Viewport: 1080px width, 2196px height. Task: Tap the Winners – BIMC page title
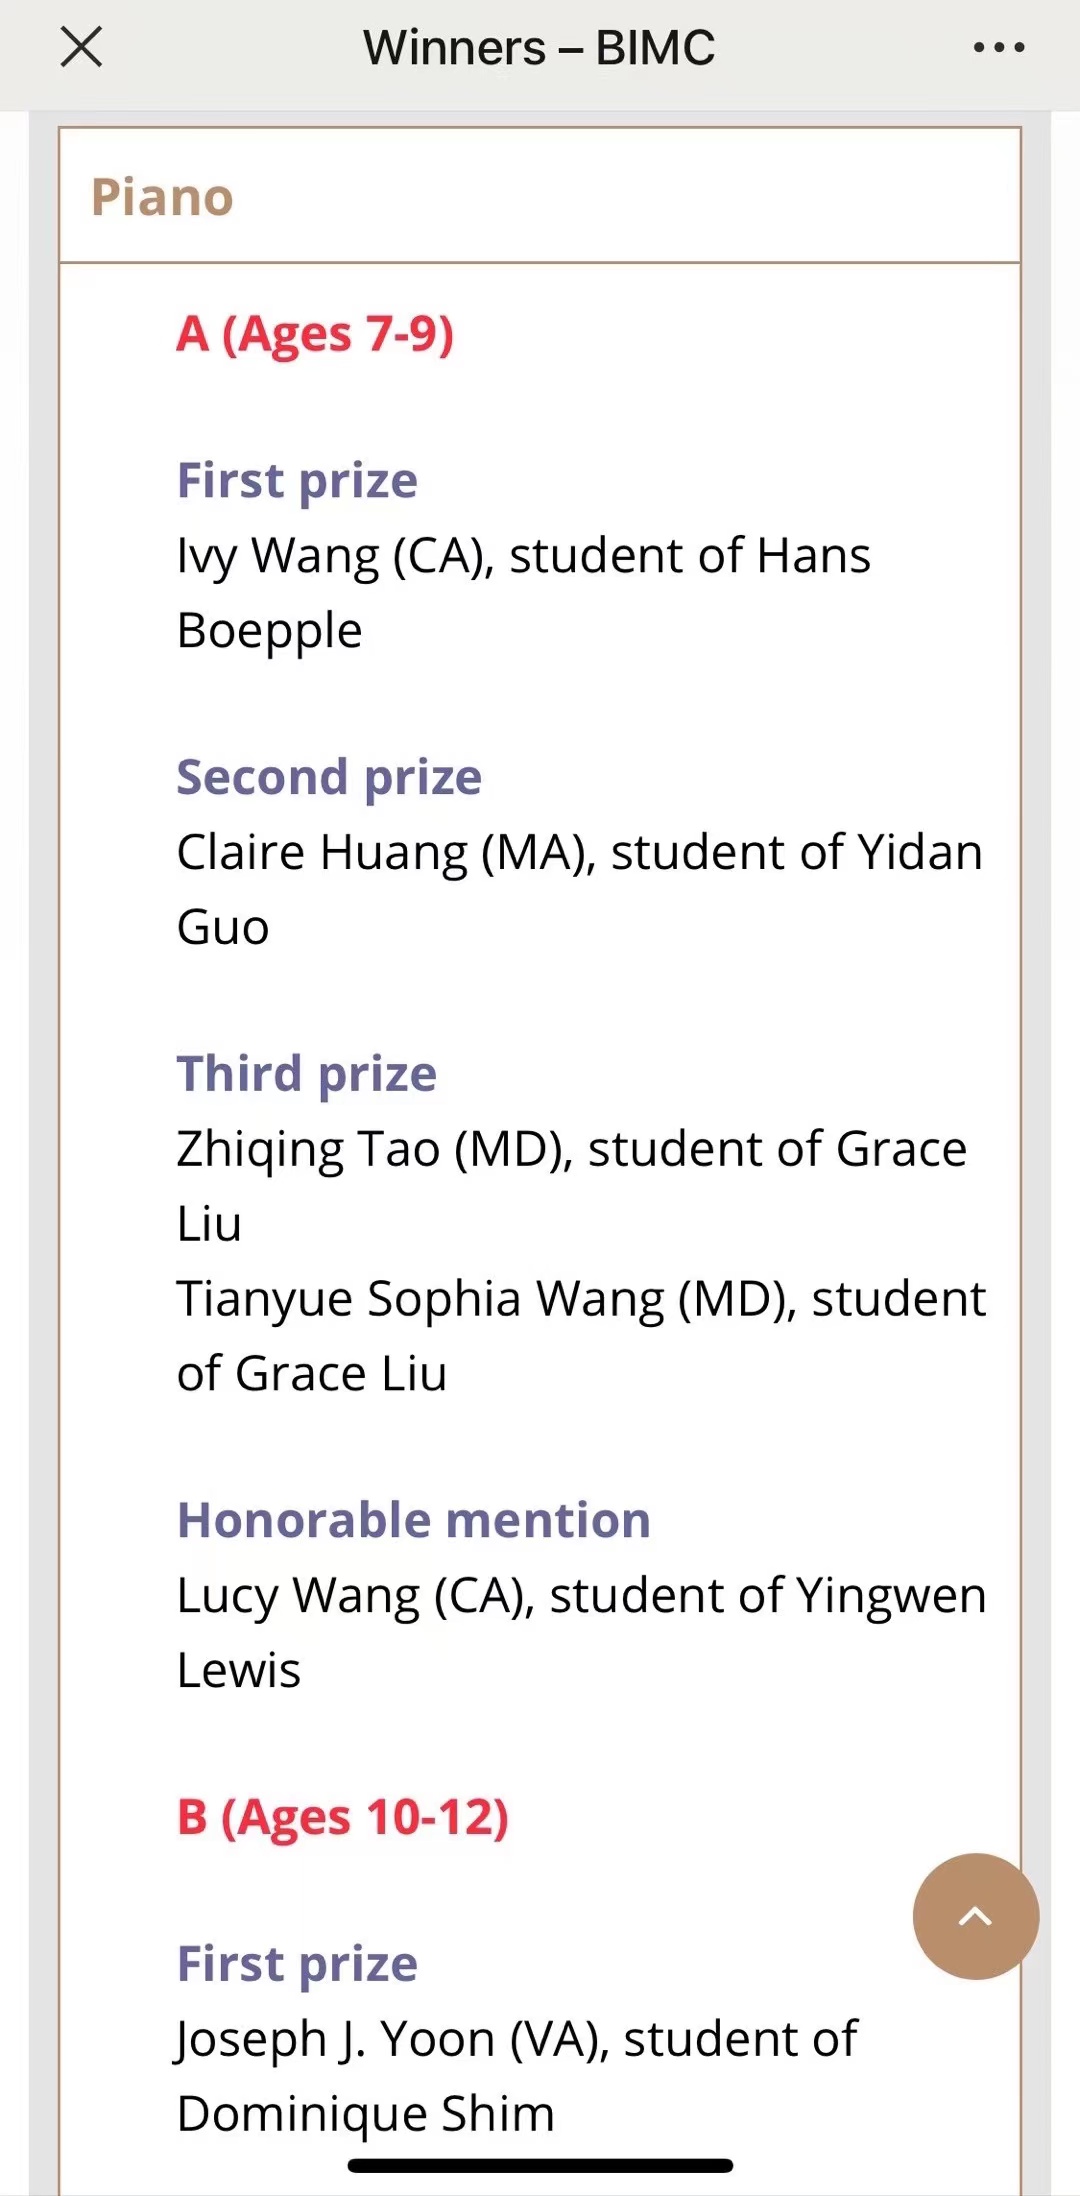coord(539,47)
